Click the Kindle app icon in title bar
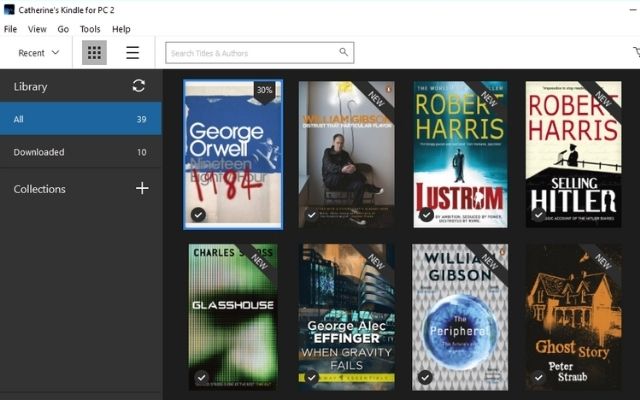Screen dimensions: 640x400 [x=9, y=10]
